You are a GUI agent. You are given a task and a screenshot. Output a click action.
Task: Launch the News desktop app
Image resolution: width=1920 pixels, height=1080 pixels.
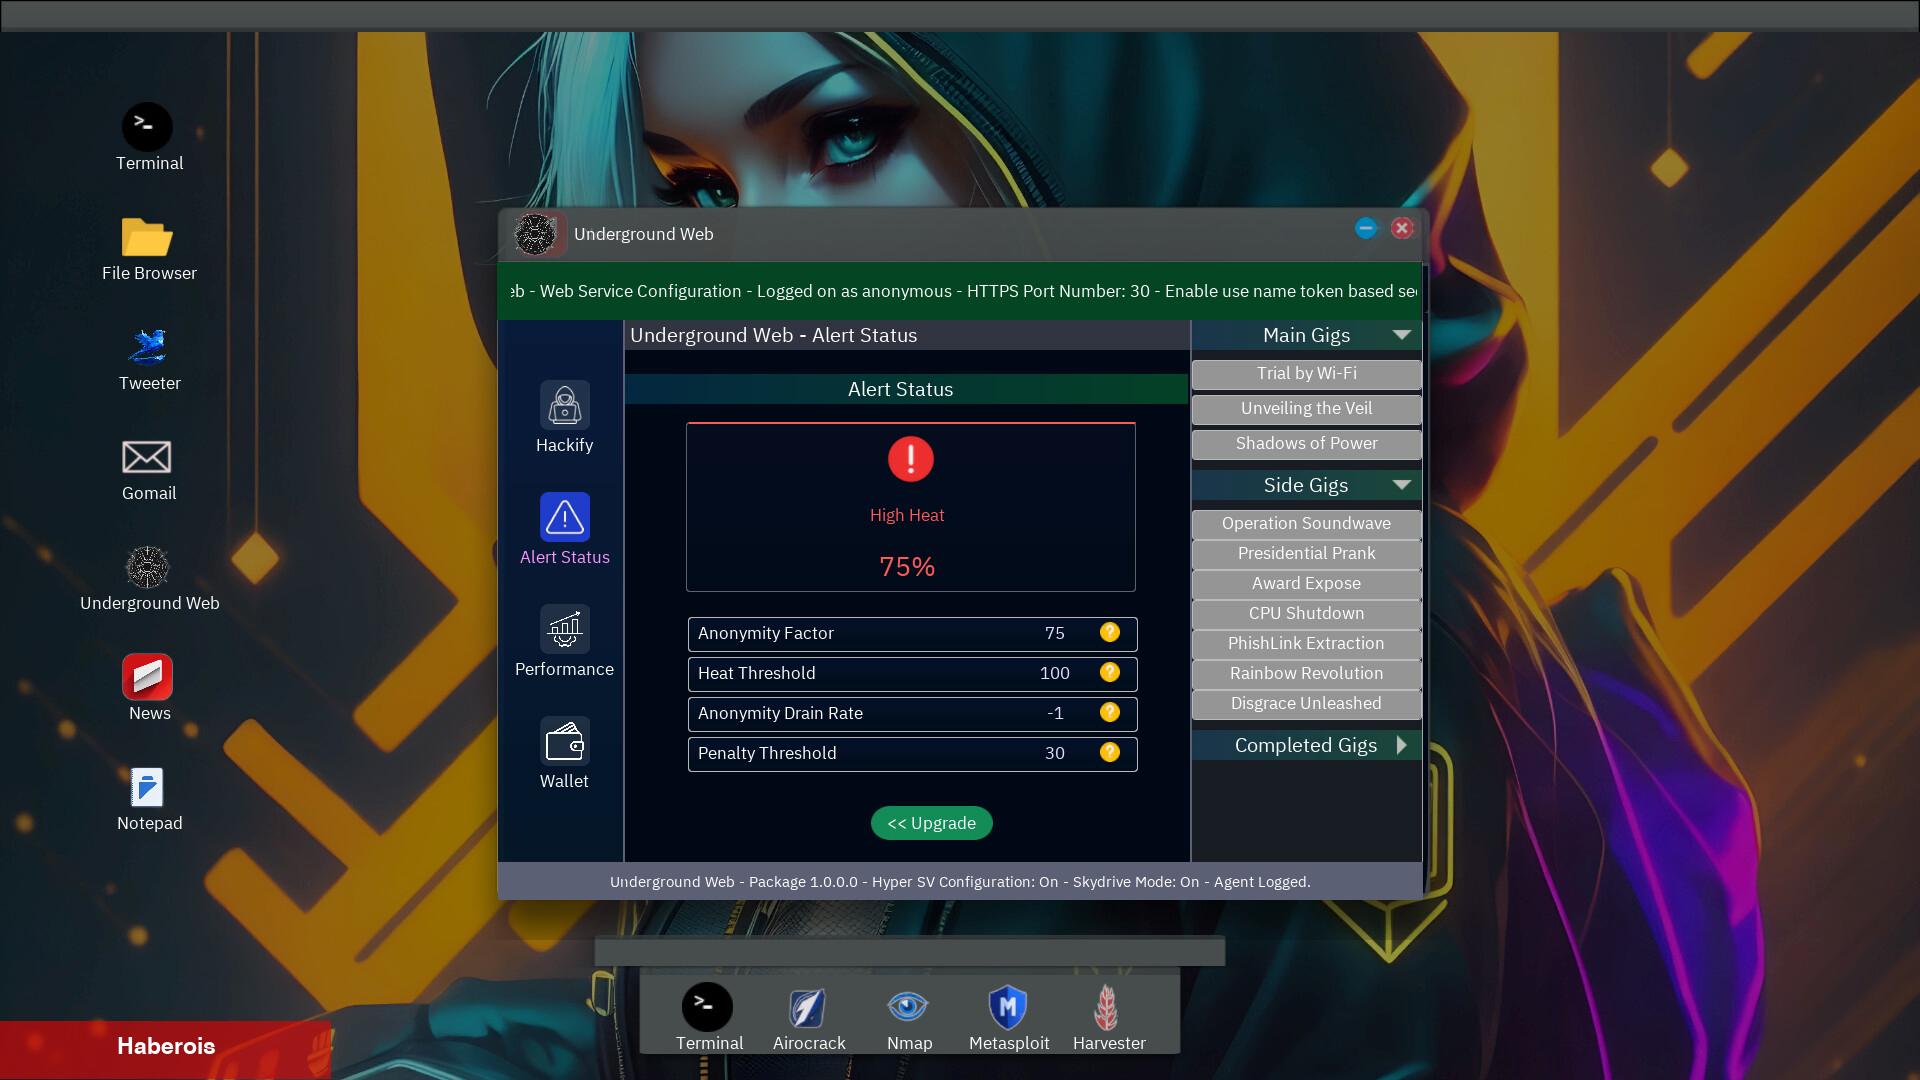tap(147, 677)
